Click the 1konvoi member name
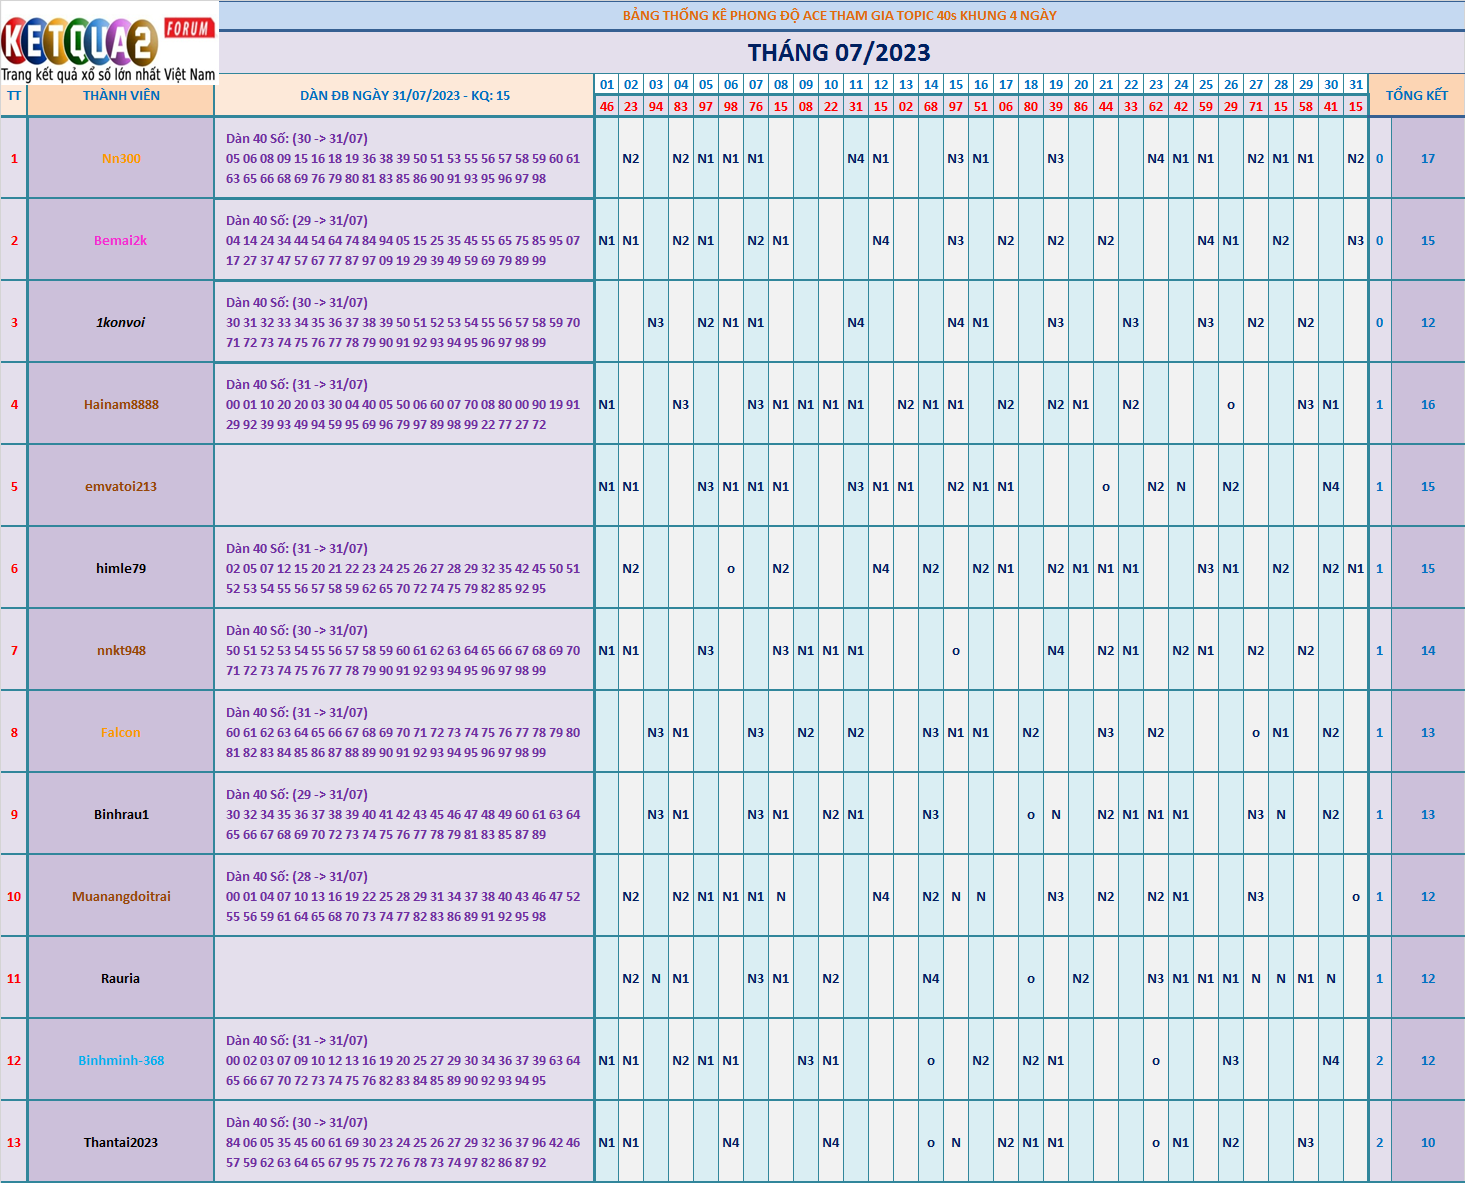 pos(121,323)
